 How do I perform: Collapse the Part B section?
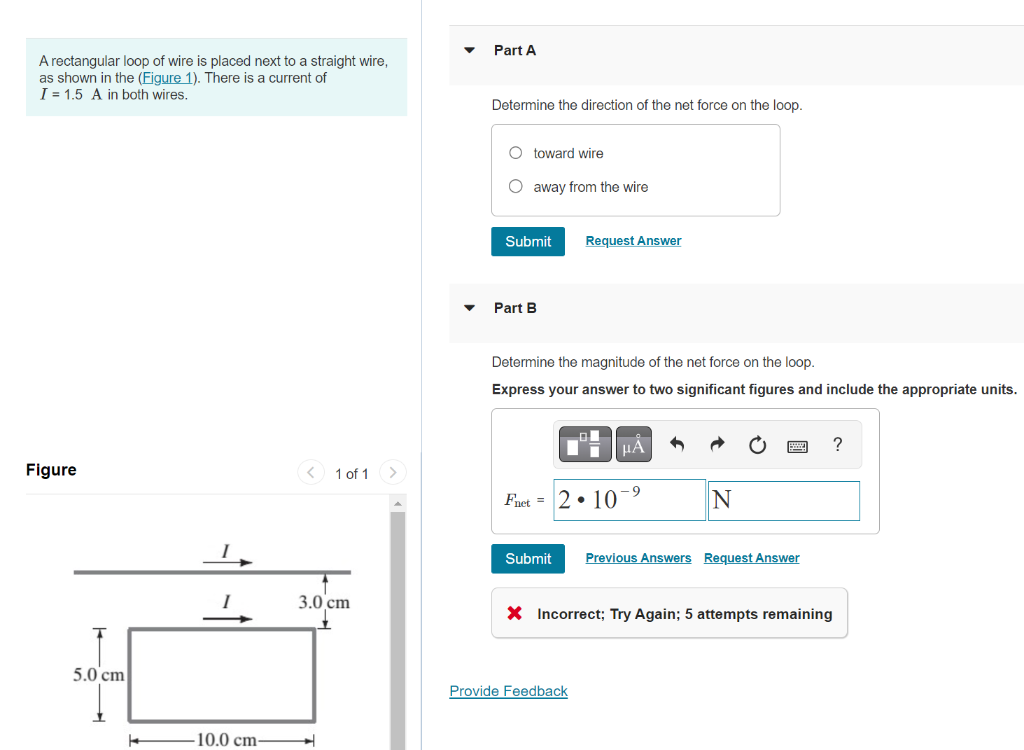pos(469,308)
